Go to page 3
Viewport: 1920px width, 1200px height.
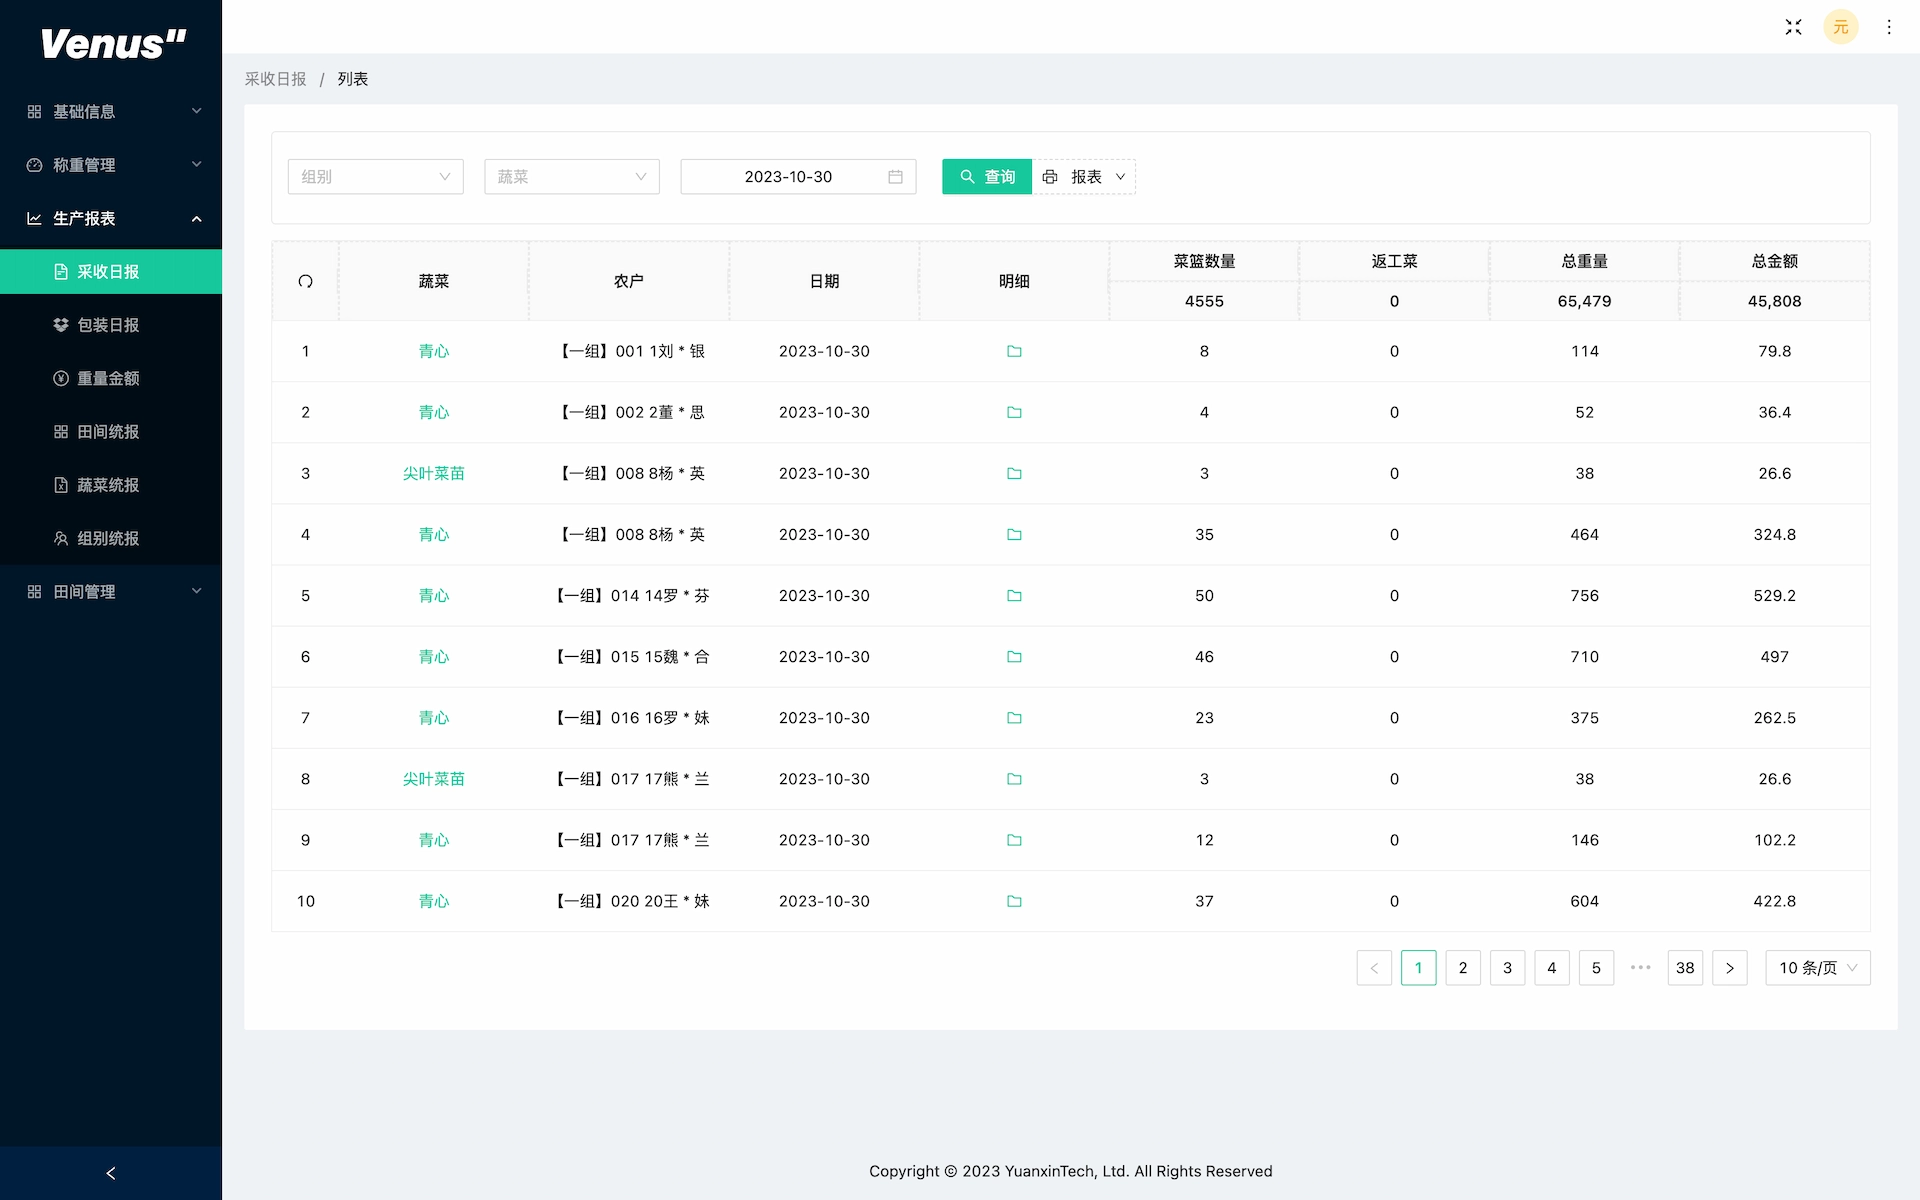pyautogui.click(x=1507, y=967)
